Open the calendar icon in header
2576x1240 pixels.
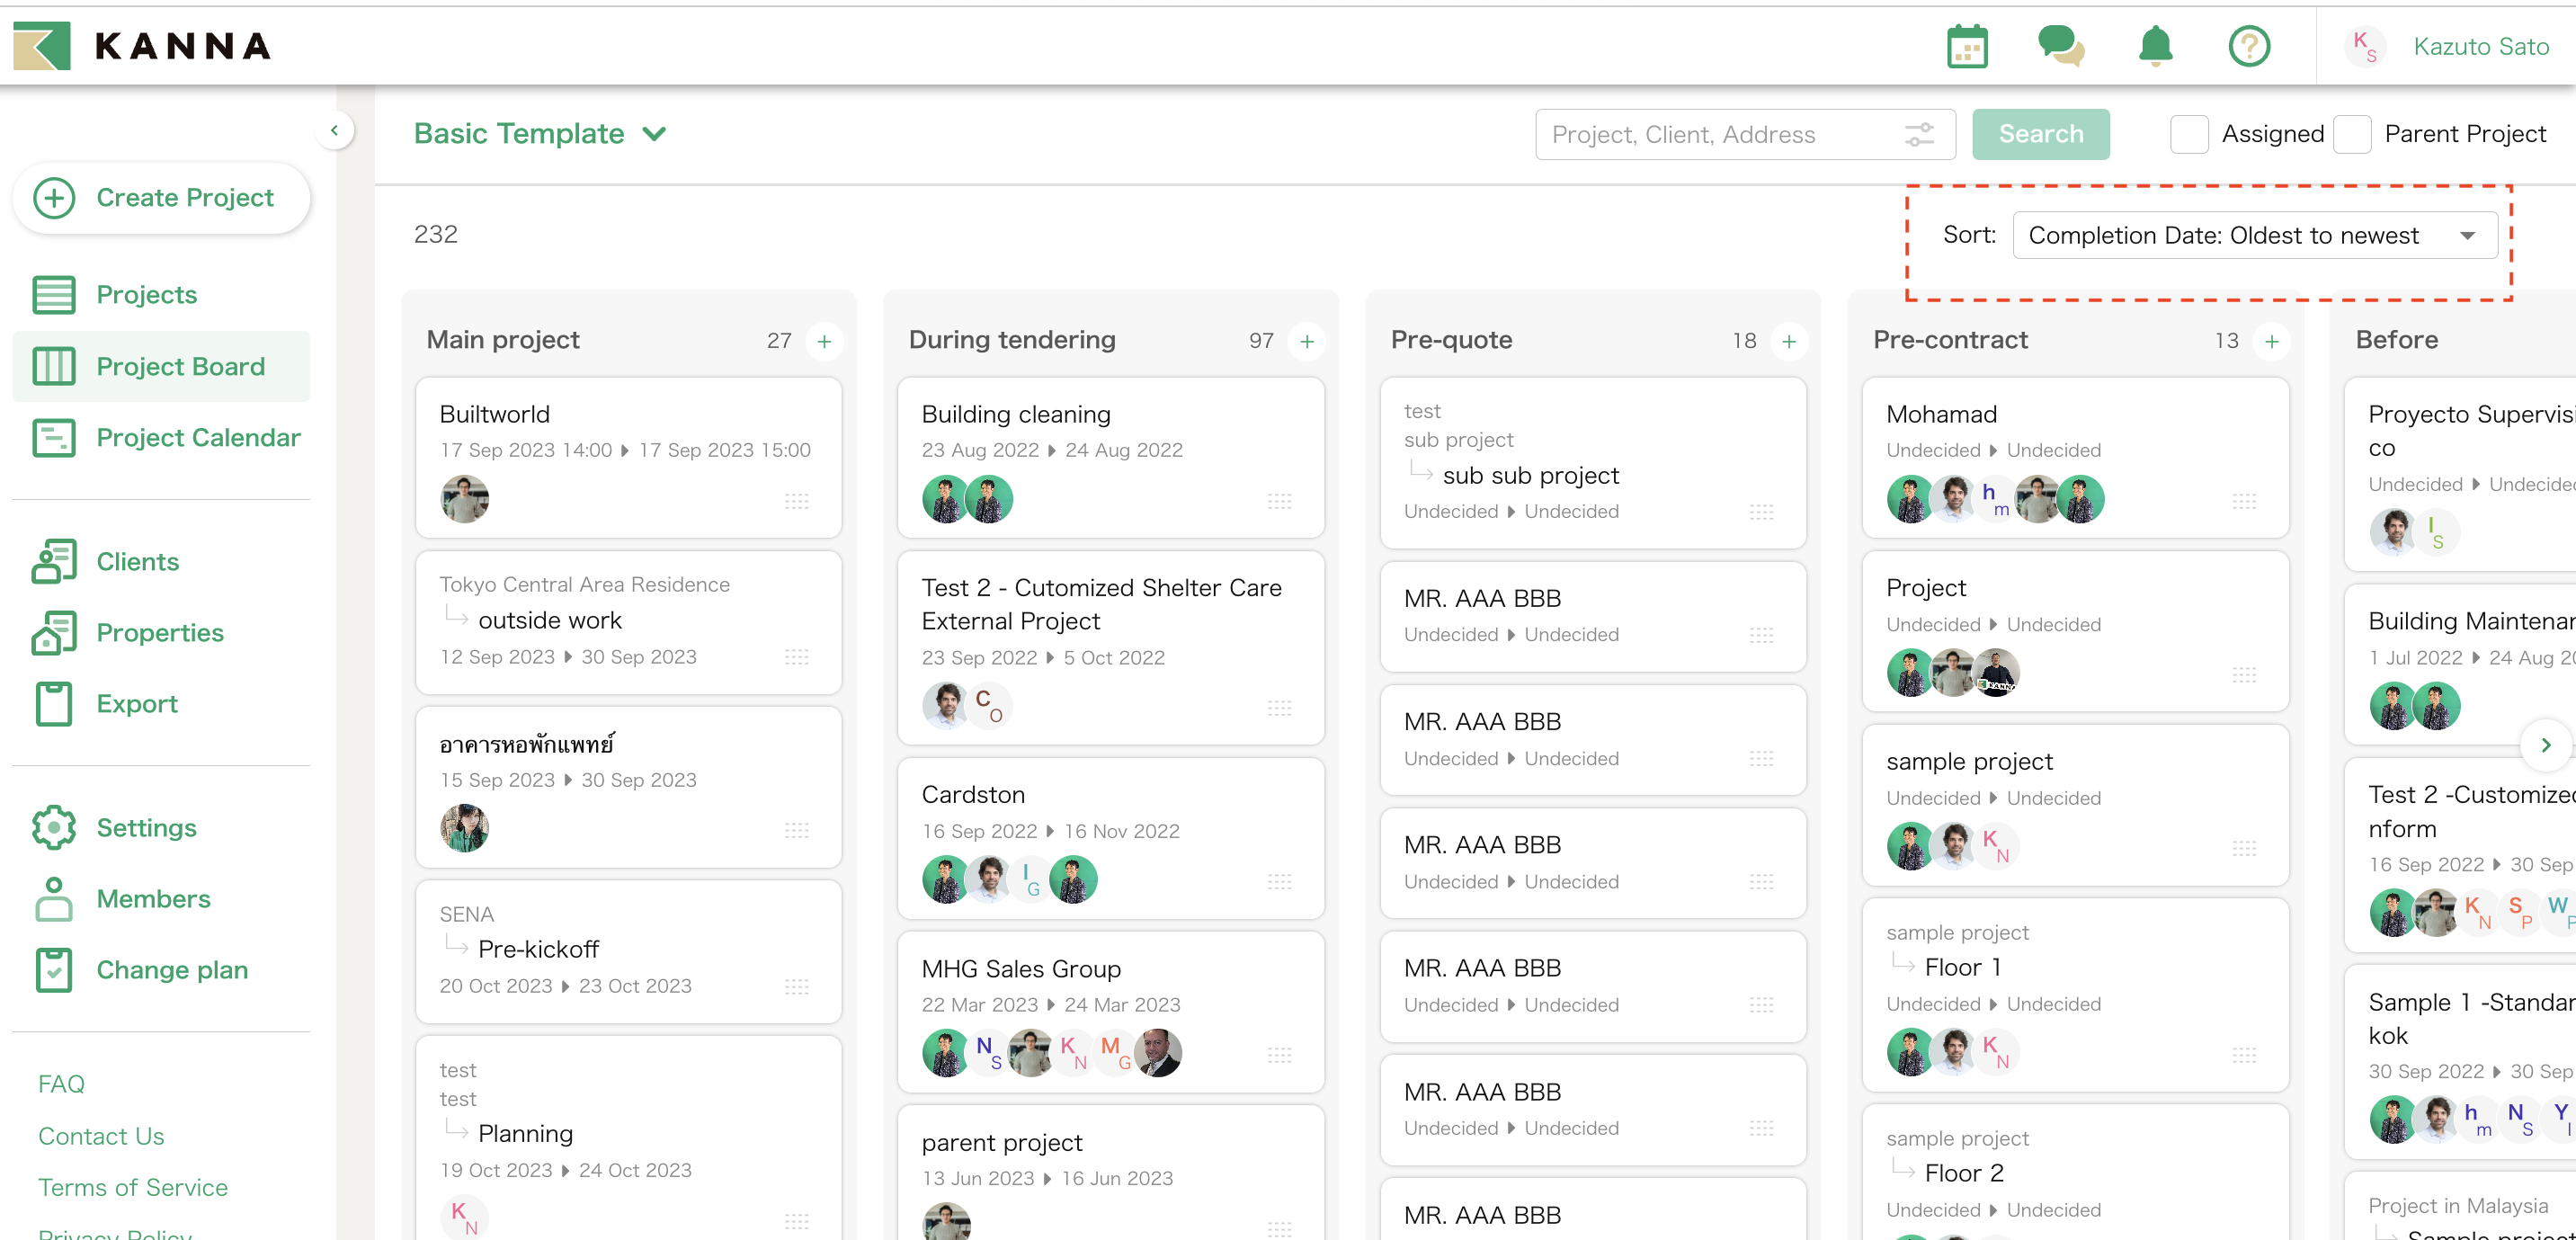[x=1966, y=47]
